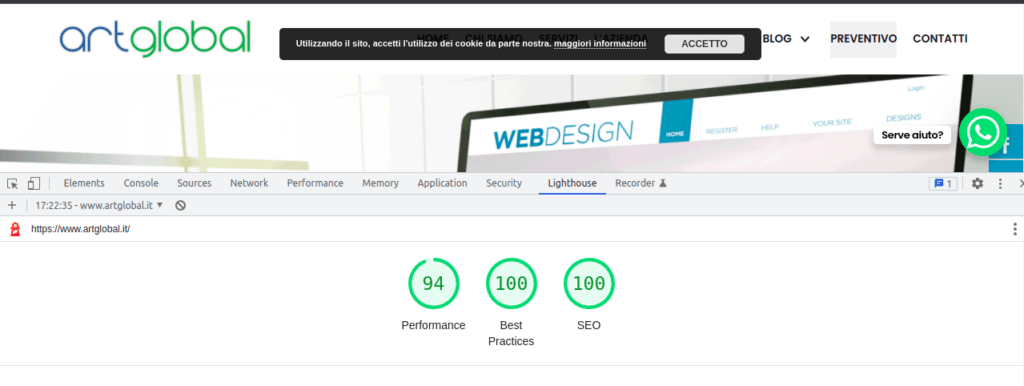1024x386 pixels.
Task: Open the Application tab
Action: (x=442, y=184)
